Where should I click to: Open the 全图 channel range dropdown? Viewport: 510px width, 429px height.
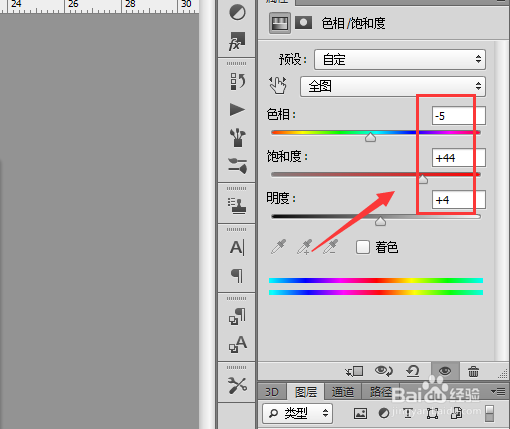(393, 86)
